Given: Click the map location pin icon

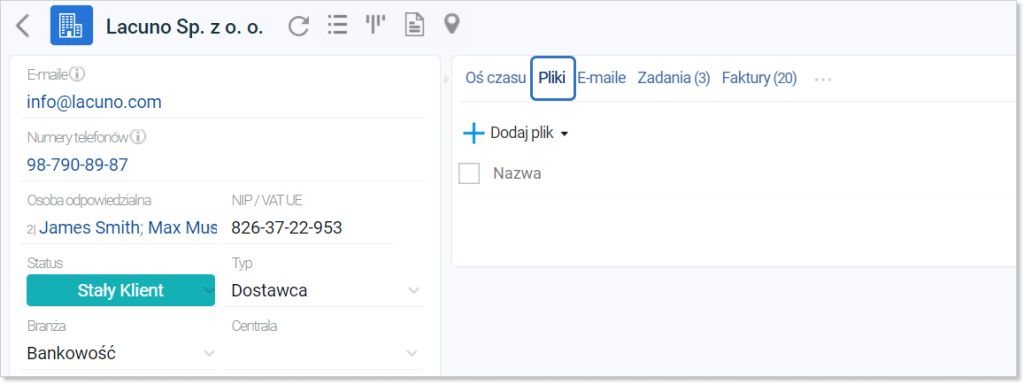Looking at the screenshot, I should [x=452, y=25].
